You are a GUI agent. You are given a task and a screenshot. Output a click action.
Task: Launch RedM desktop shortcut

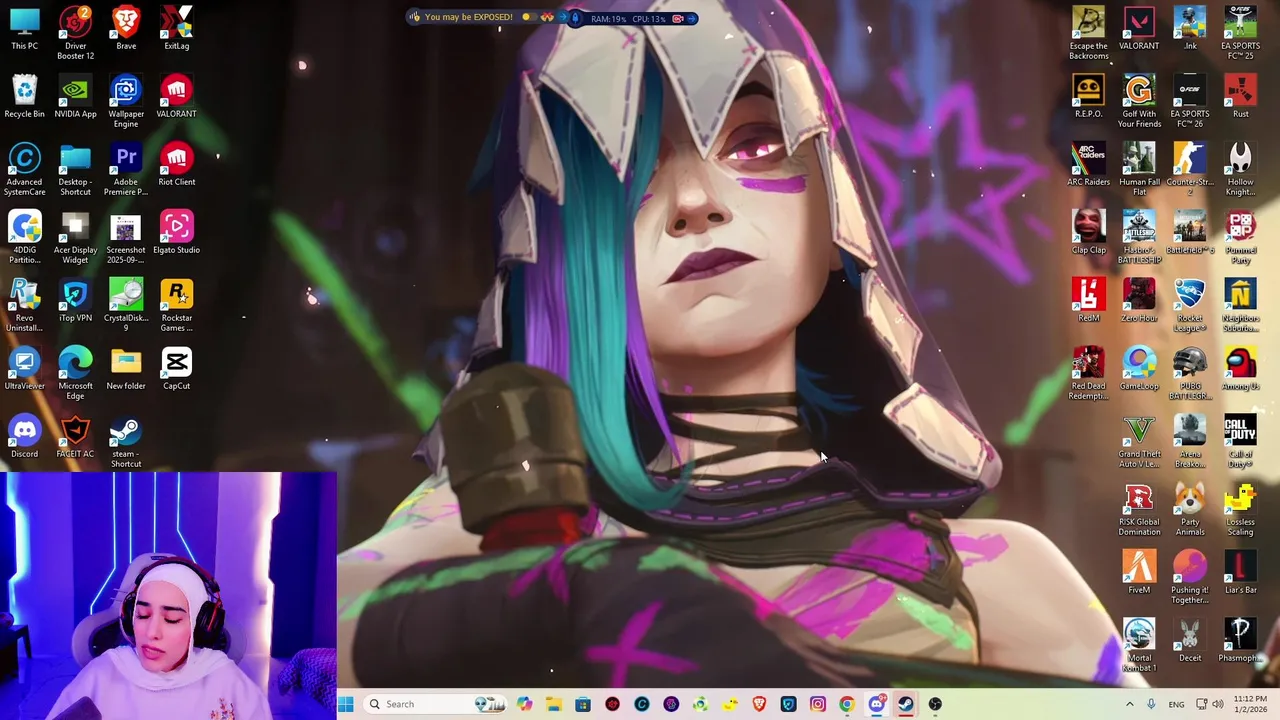click(x=1088, y=300)
